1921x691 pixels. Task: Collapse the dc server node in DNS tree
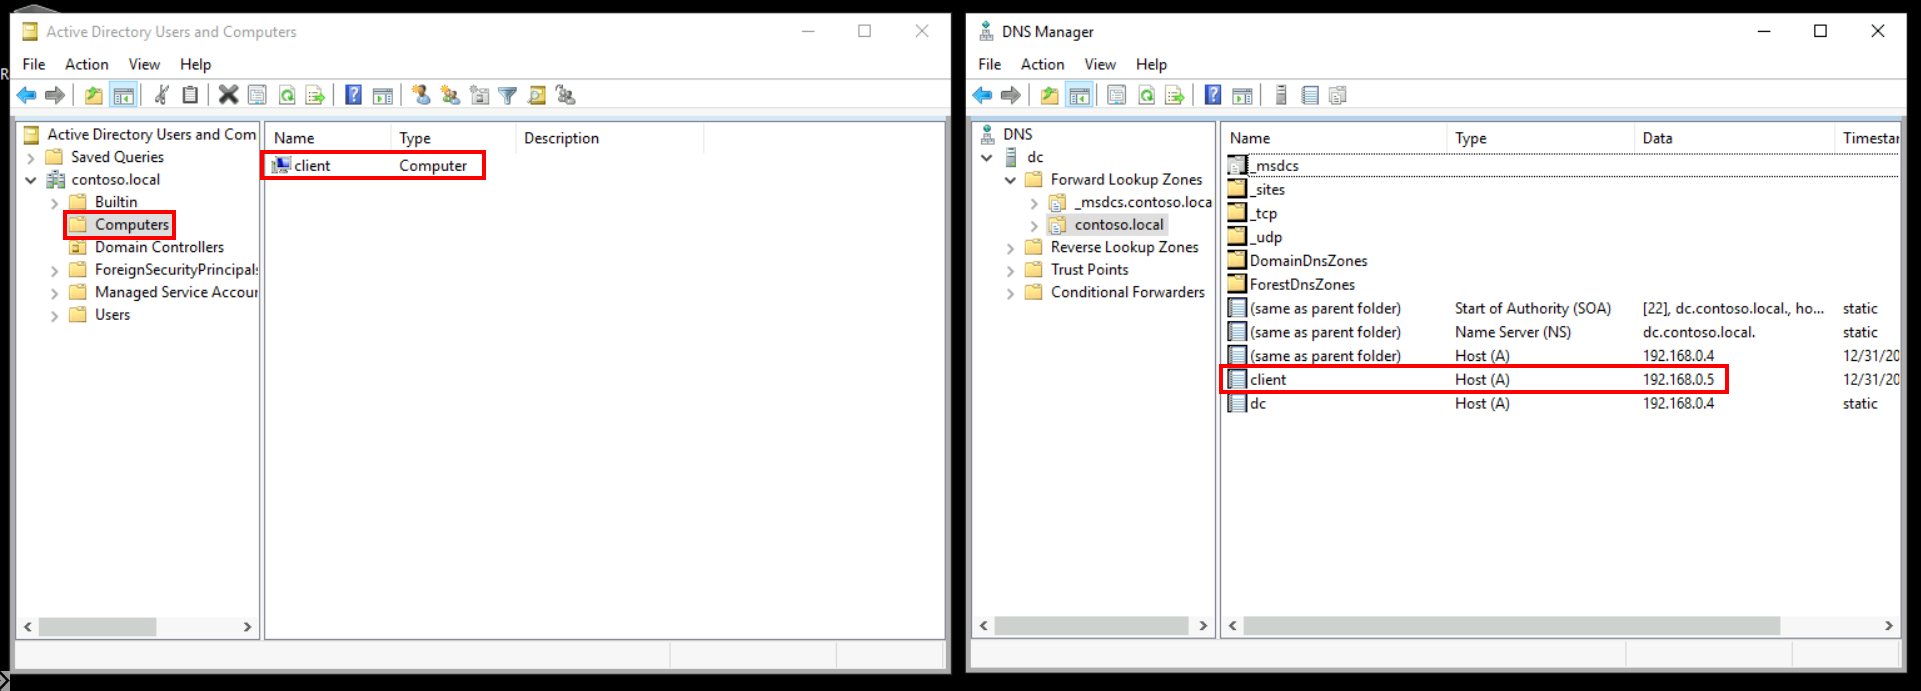click(987, 158)
